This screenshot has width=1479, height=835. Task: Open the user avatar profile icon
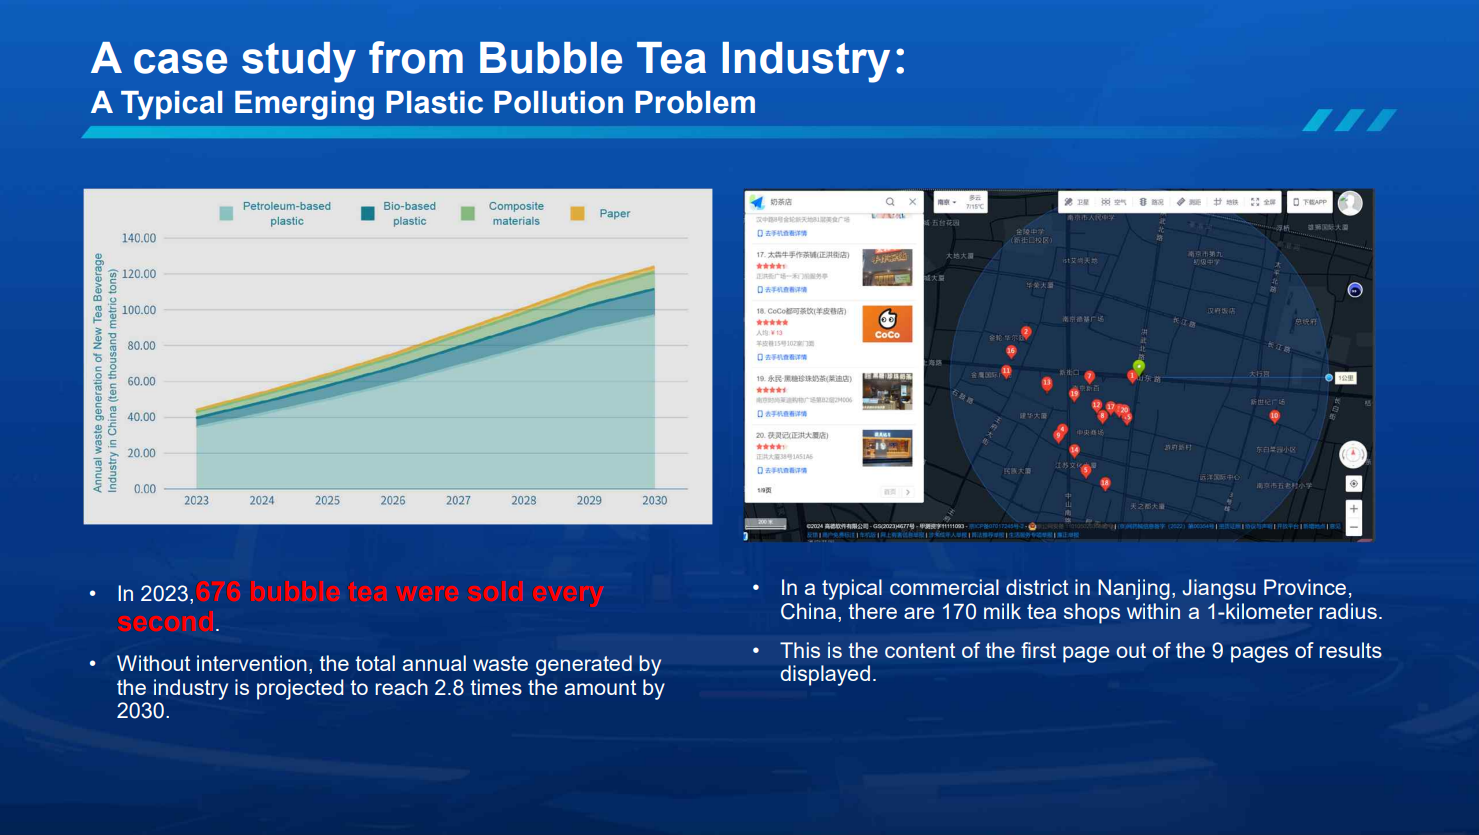click(x=1350, y=203)
